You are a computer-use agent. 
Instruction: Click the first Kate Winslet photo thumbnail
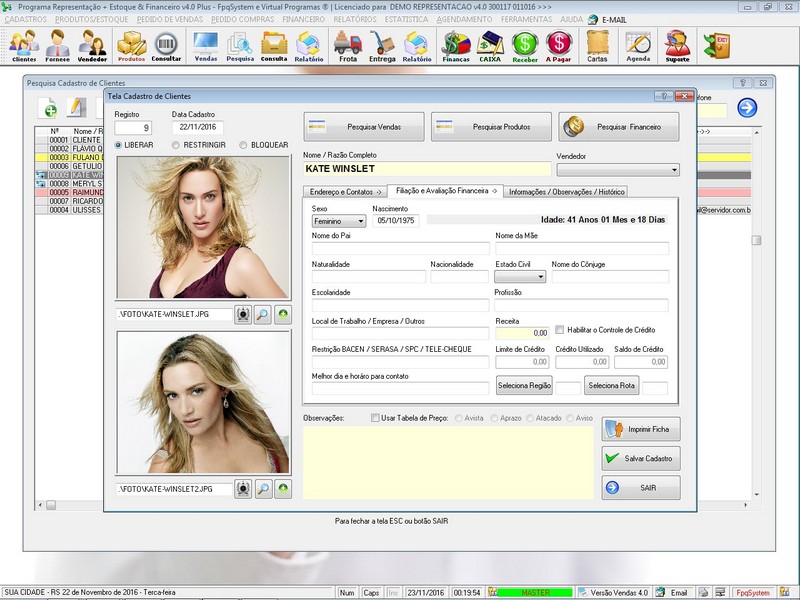coord(204,228)
